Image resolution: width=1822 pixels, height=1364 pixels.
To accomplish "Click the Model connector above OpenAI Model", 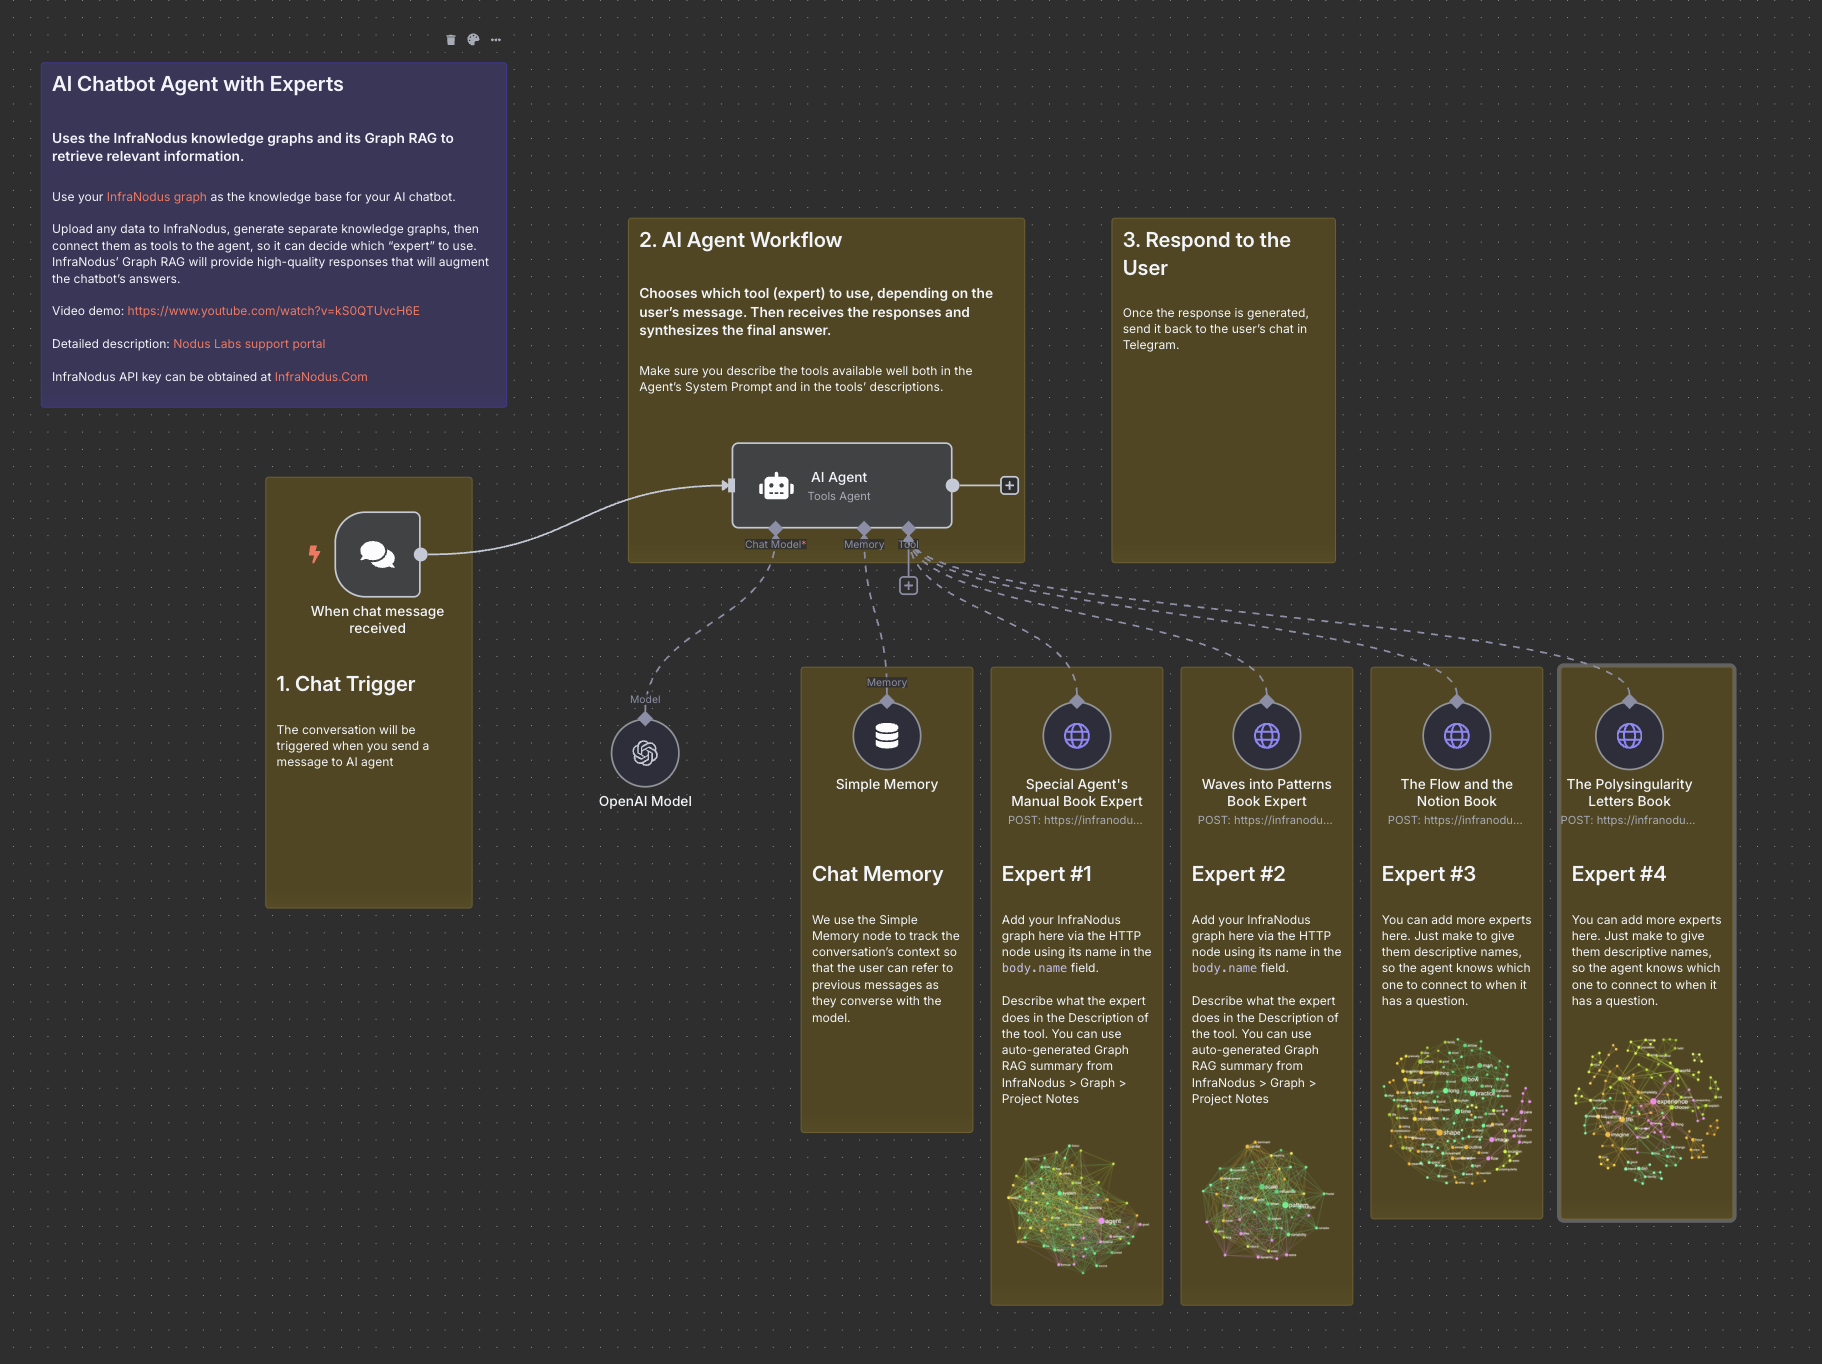I will (x=645, y=719).
